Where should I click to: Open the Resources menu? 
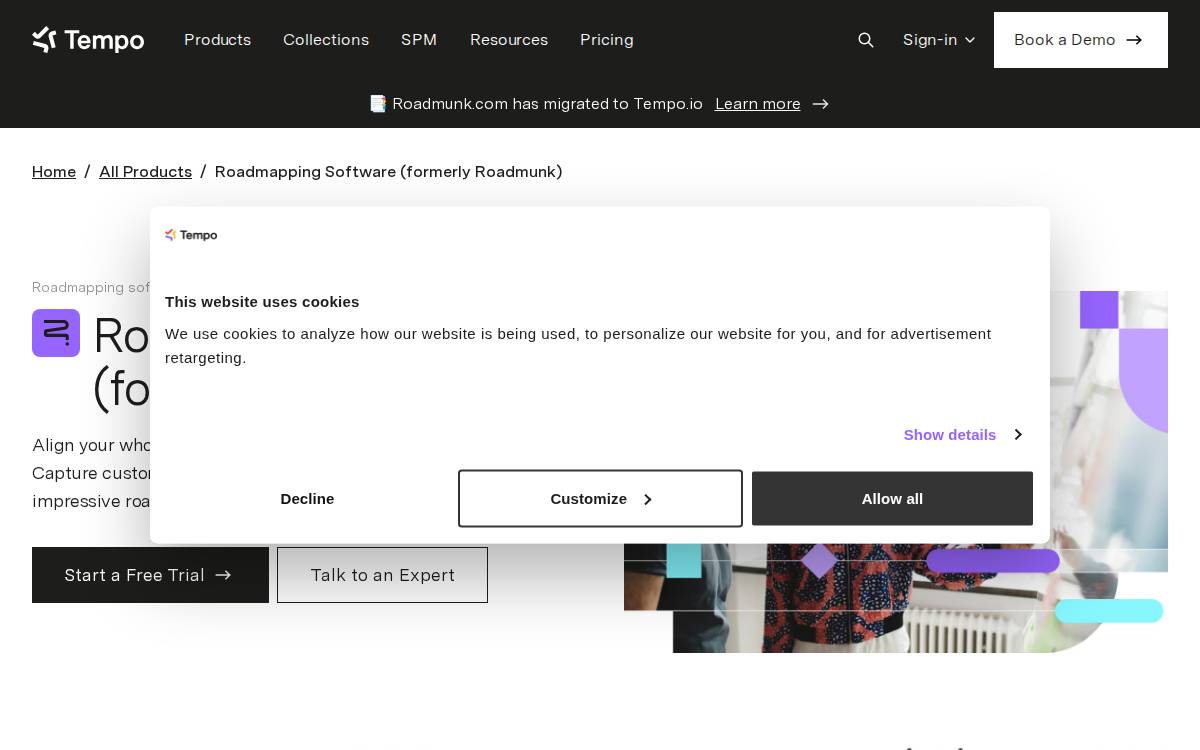pos(509,40)
